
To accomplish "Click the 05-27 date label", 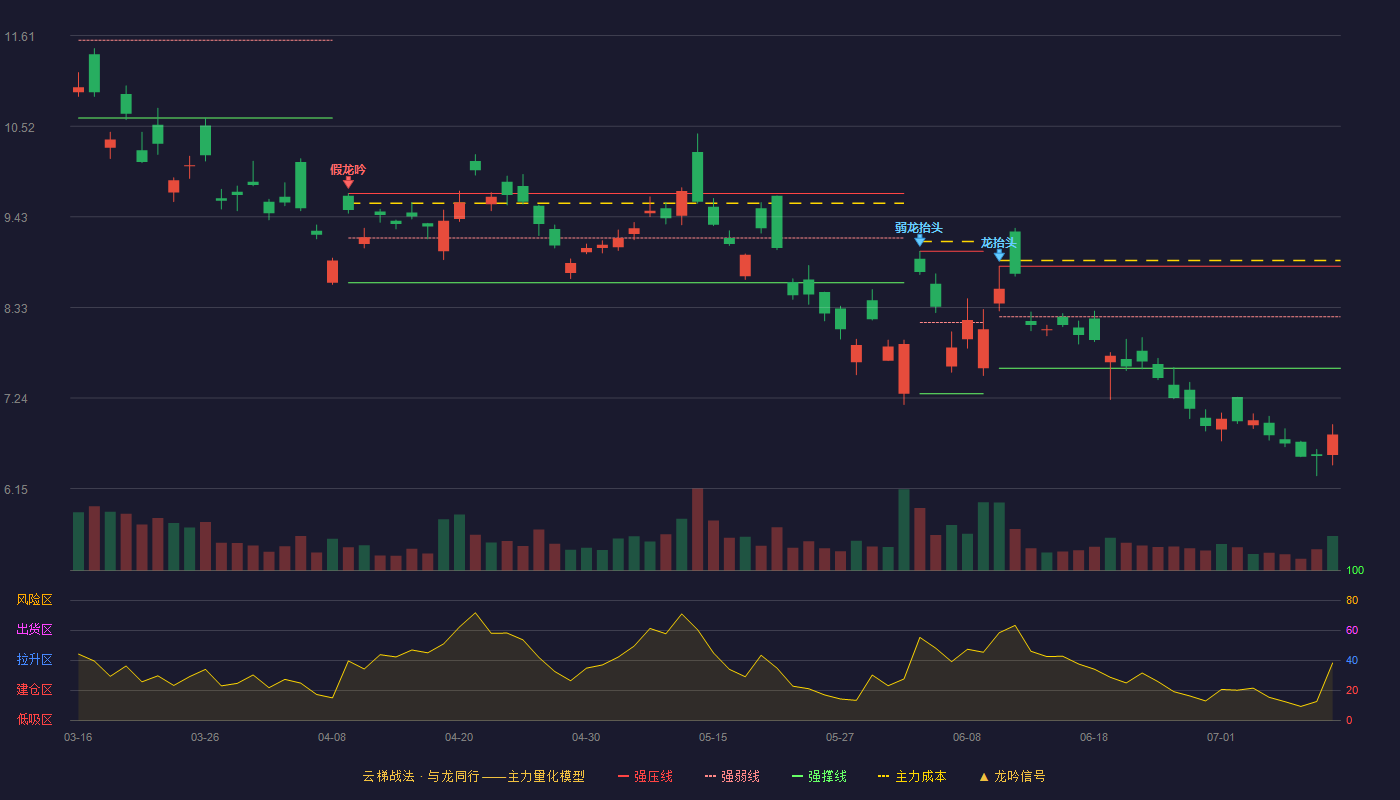I will click(840, 737).
